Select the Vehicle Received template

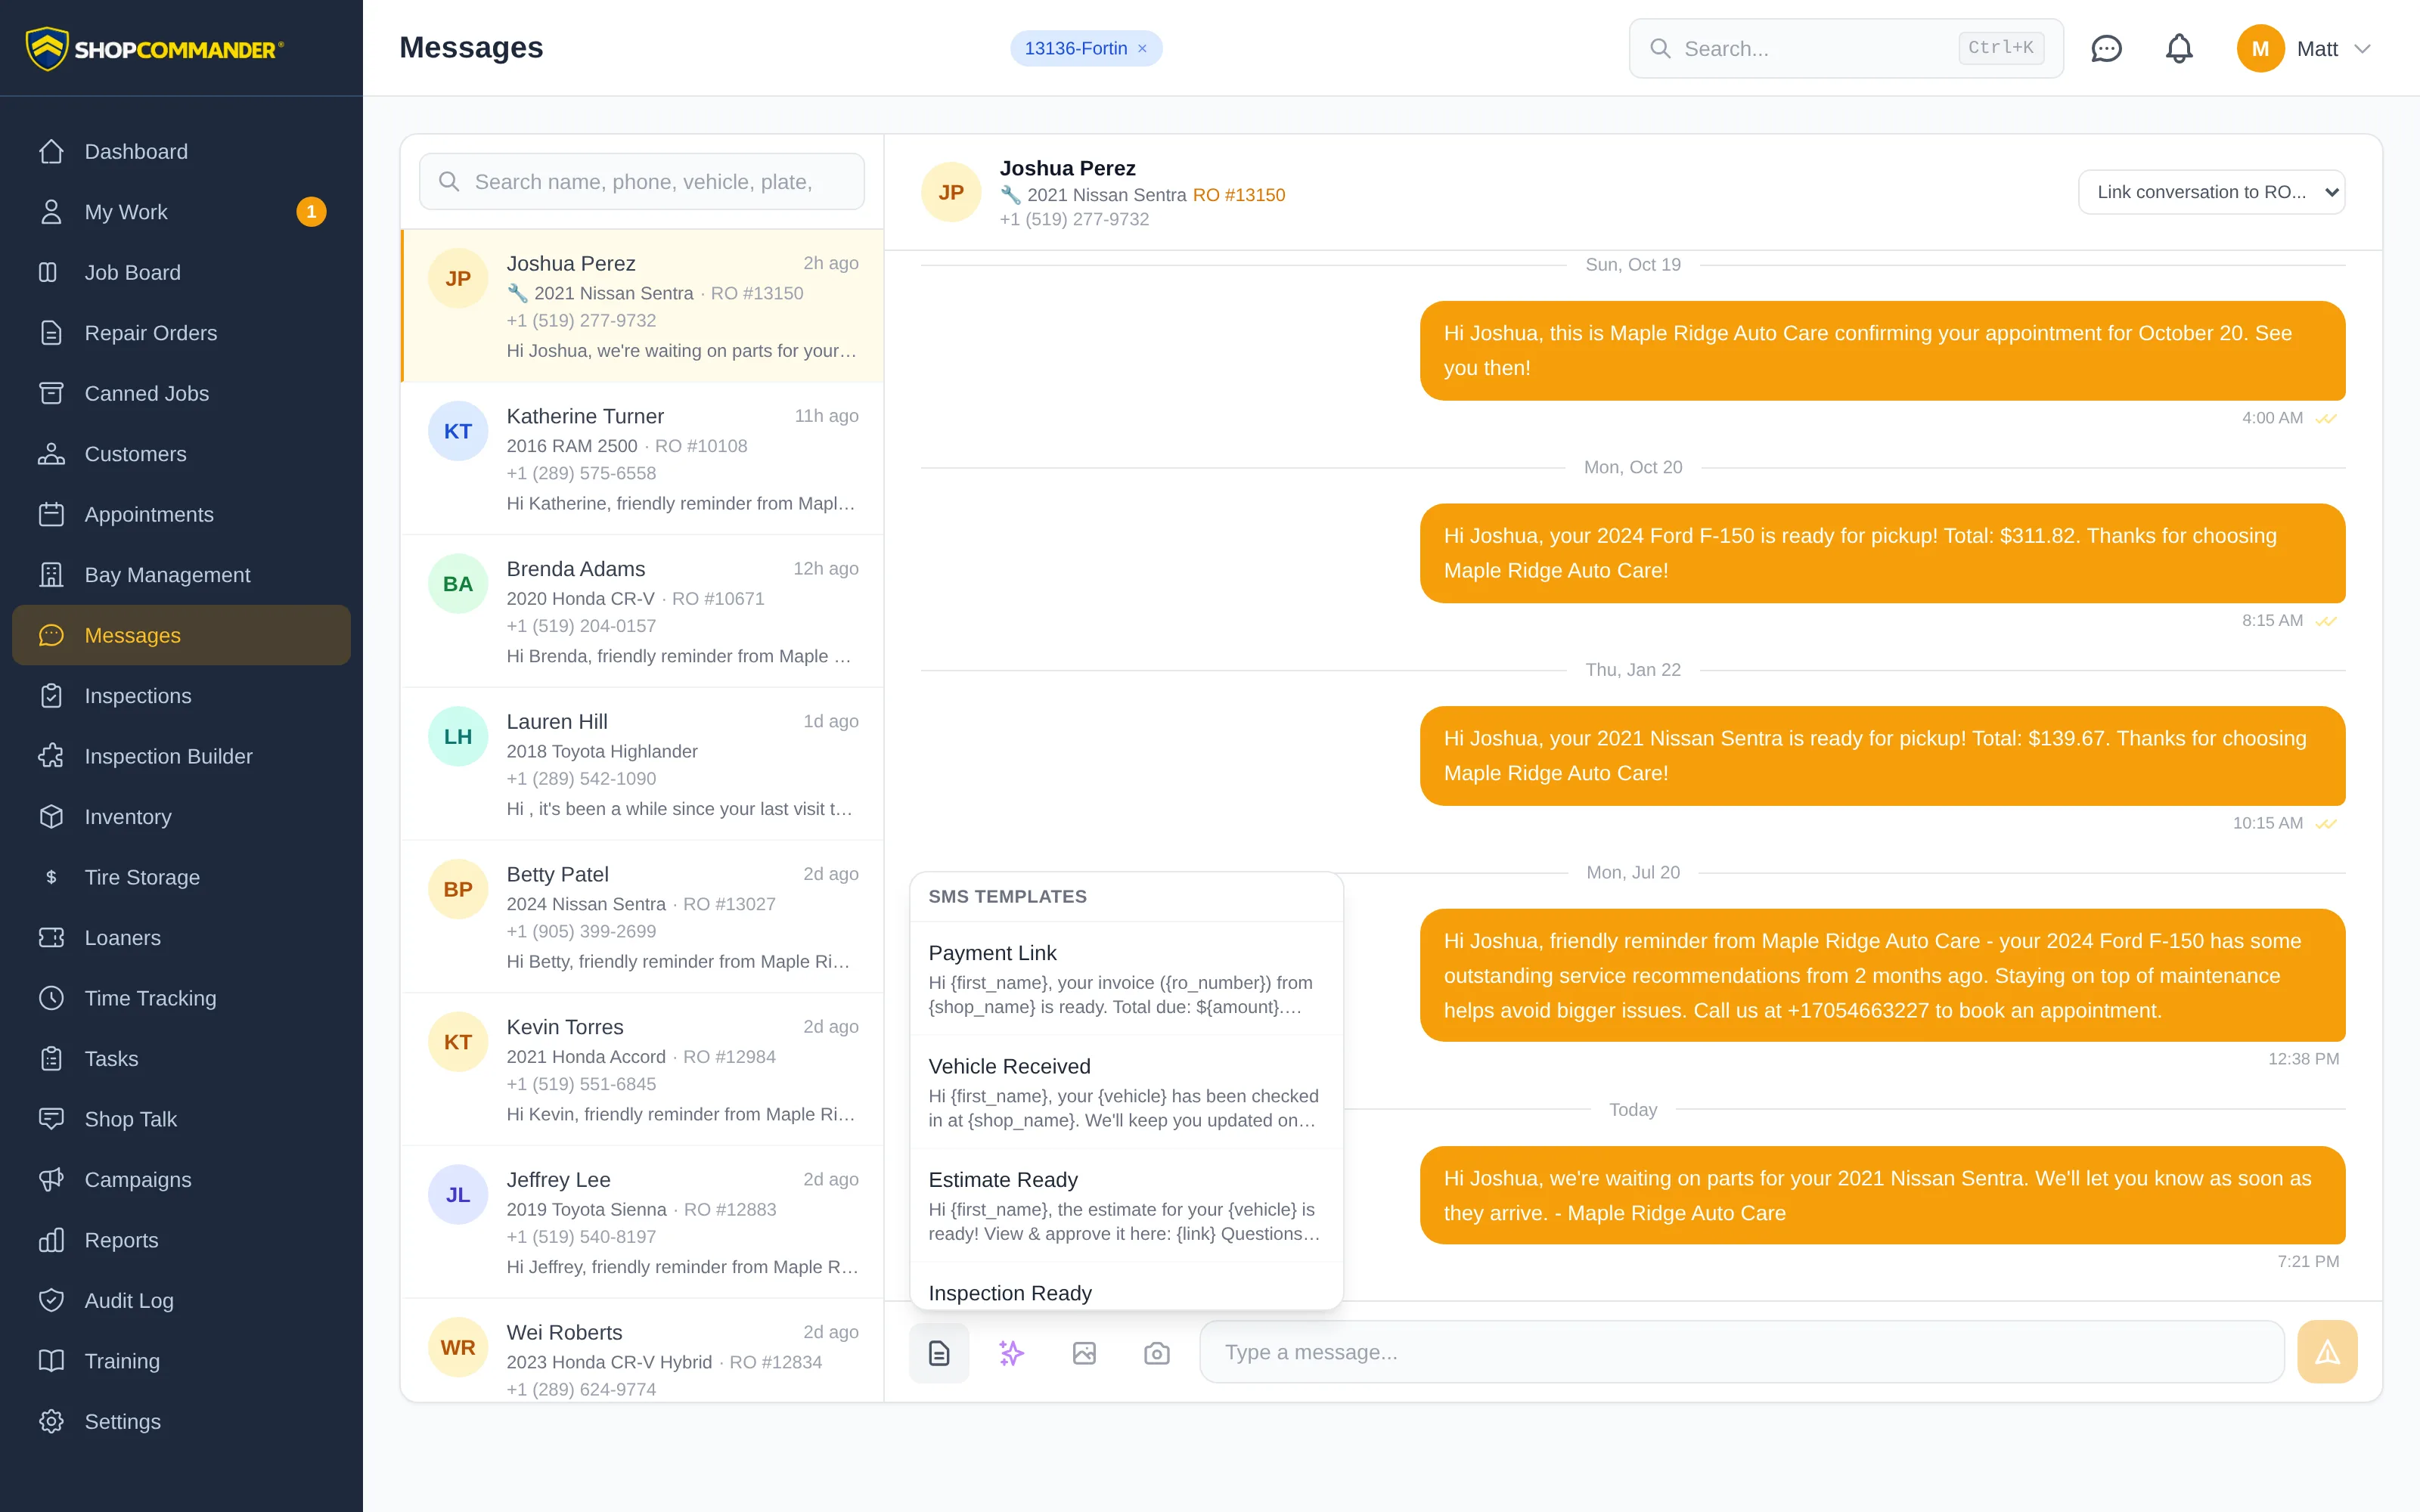pos(1126,1092)
